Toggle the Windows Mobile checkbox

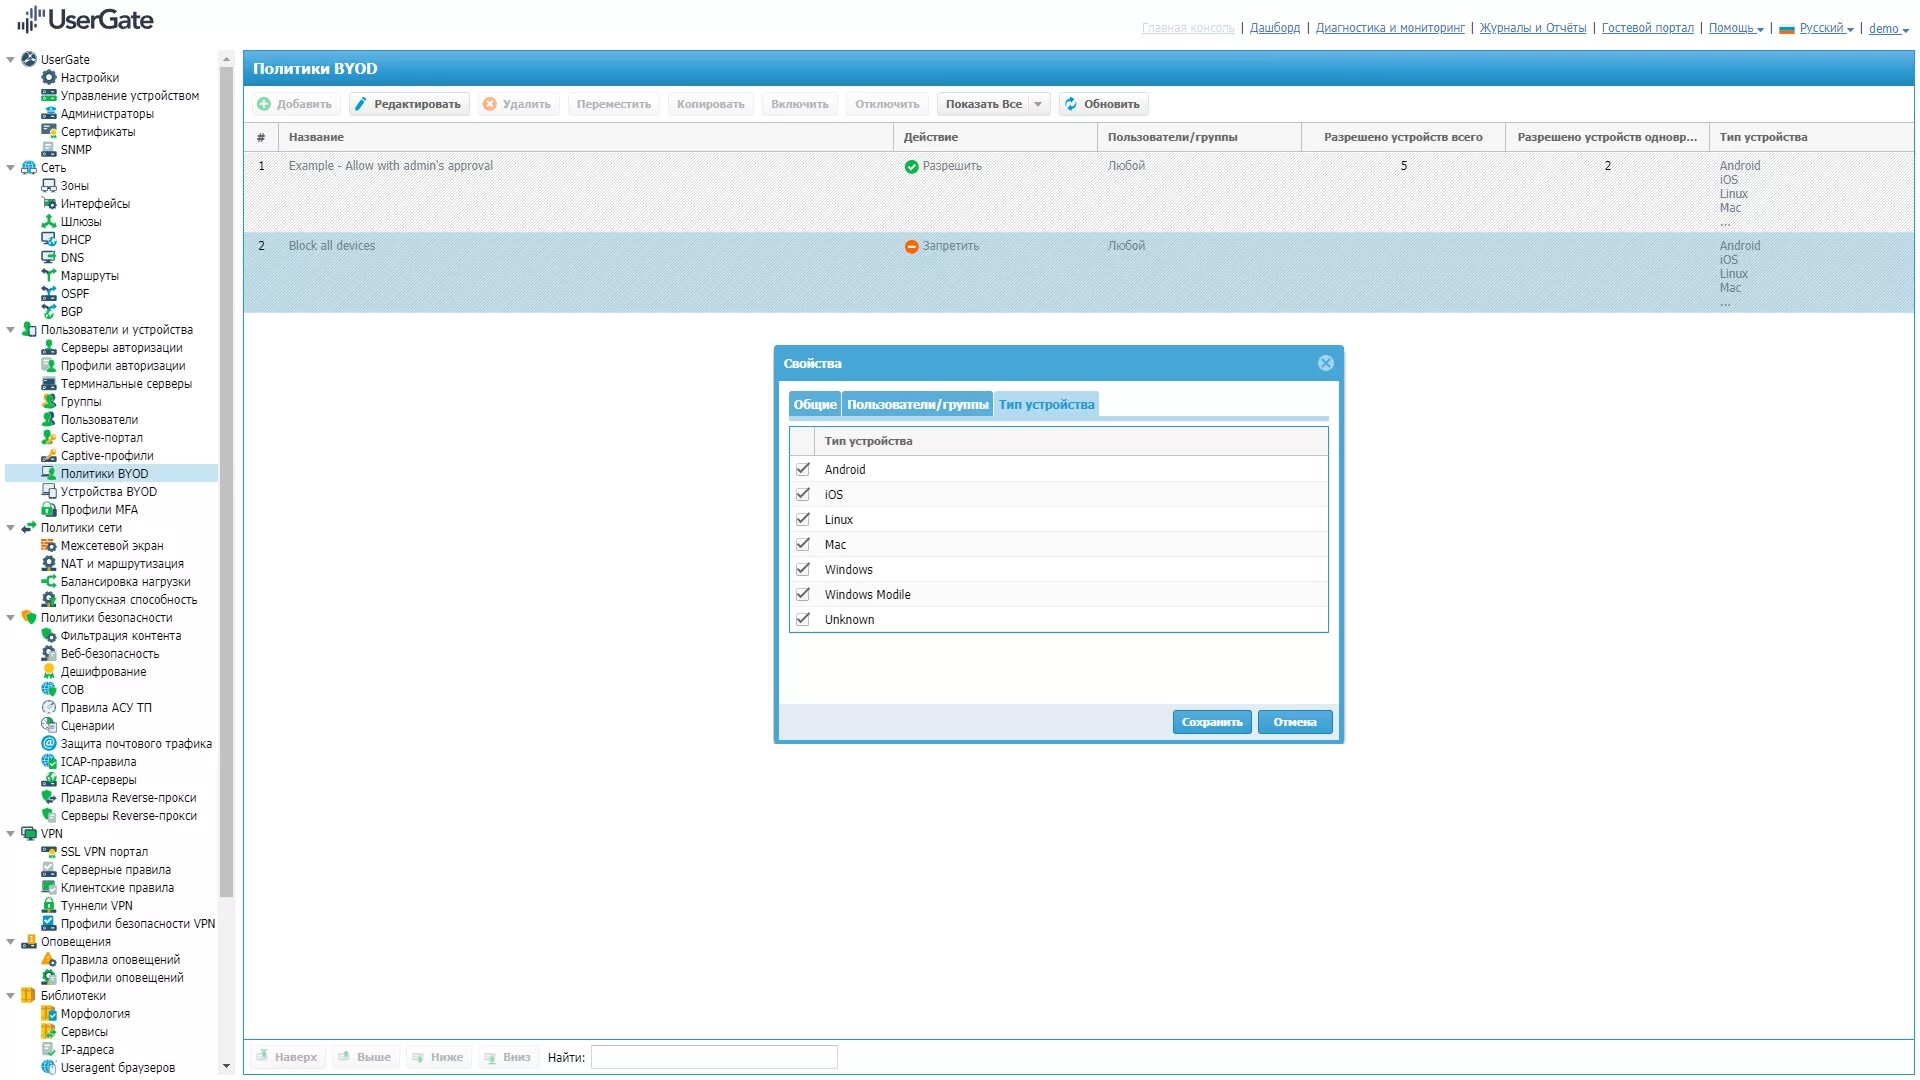802,593
